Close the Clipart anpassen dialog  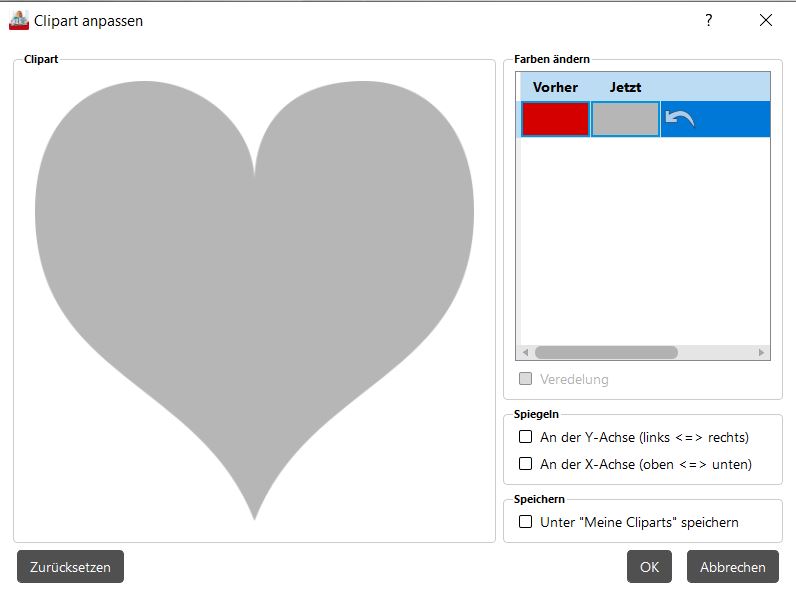point(766,20)
